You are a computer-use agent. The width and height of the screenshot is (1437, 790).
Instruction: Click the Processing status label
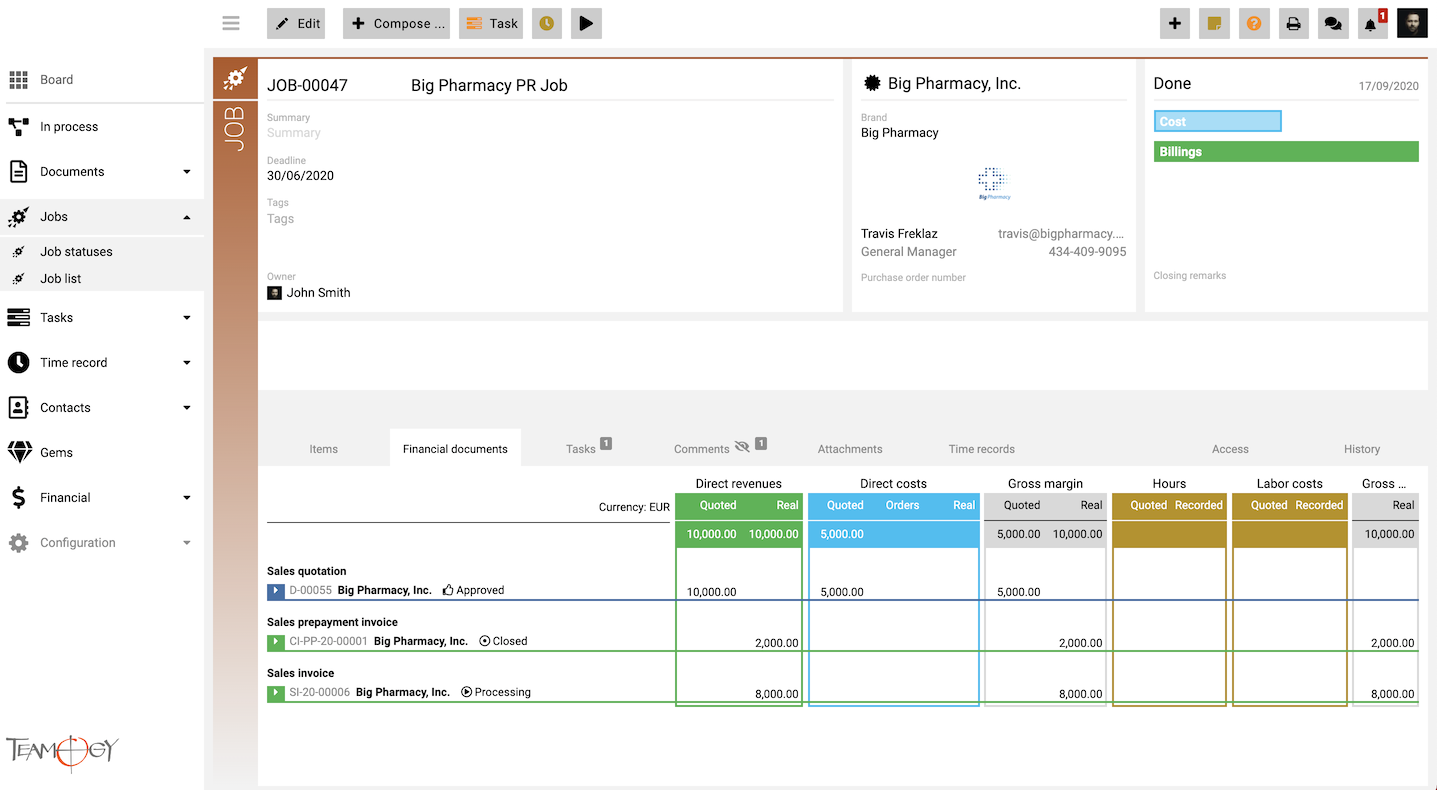tap(496, 693)
